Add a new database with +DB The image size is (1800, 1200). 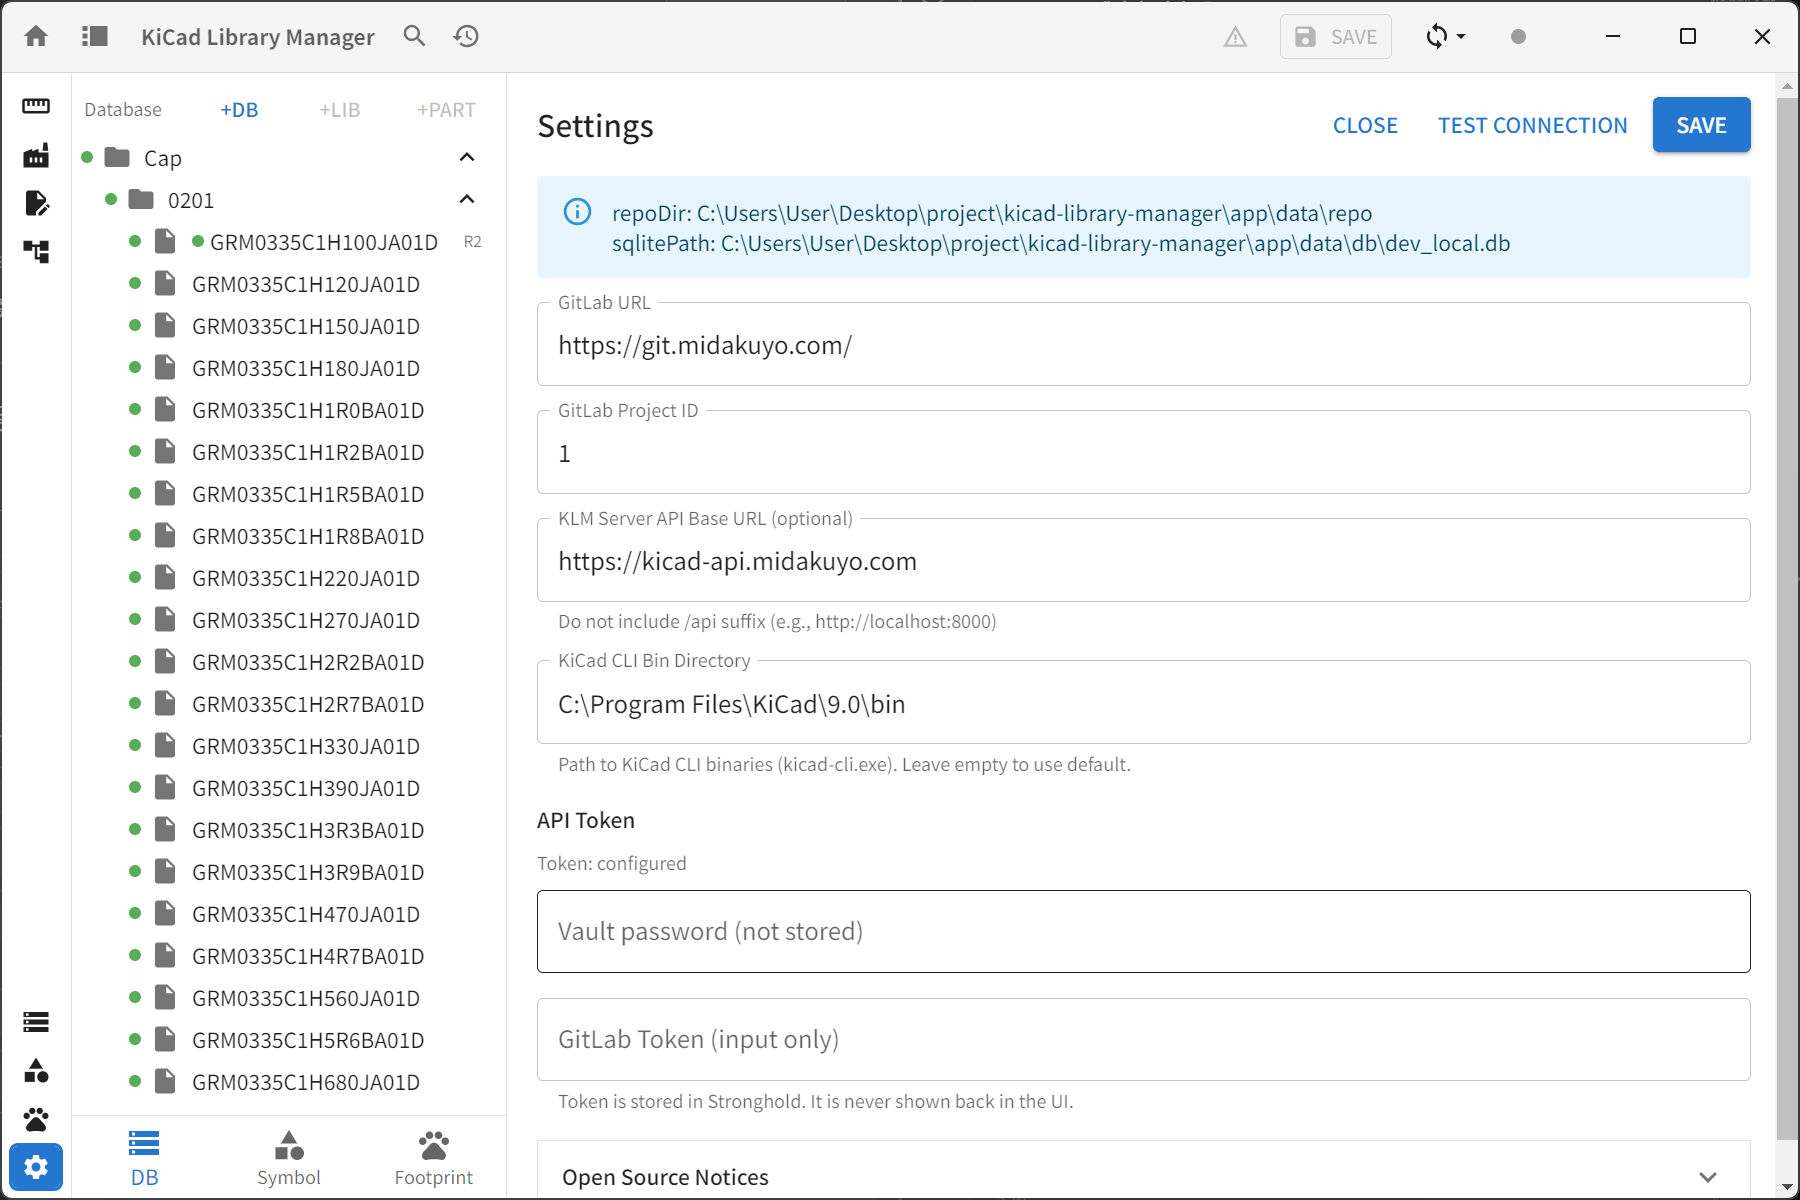239,110
